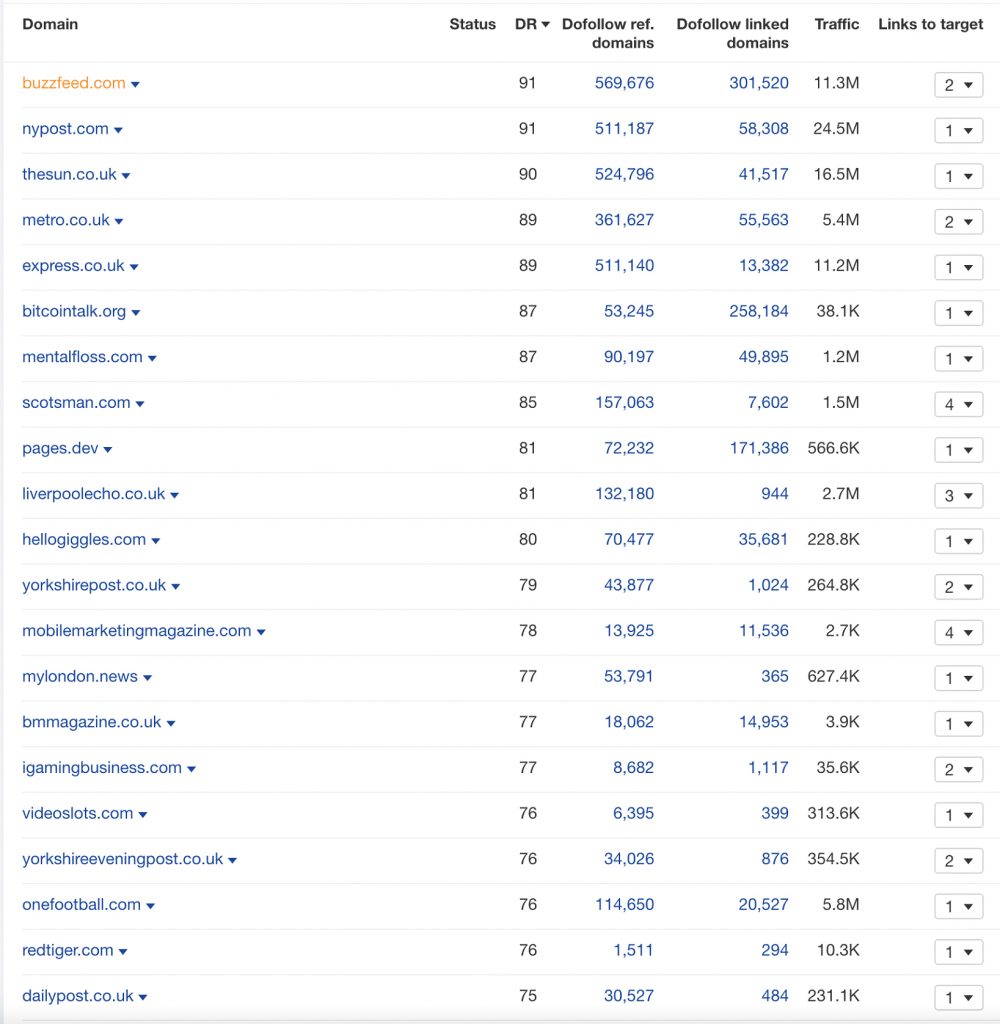The image size is (1000, 1024).
Task: Open the thesun.co.uk domain link
Action: pos(69,174)
